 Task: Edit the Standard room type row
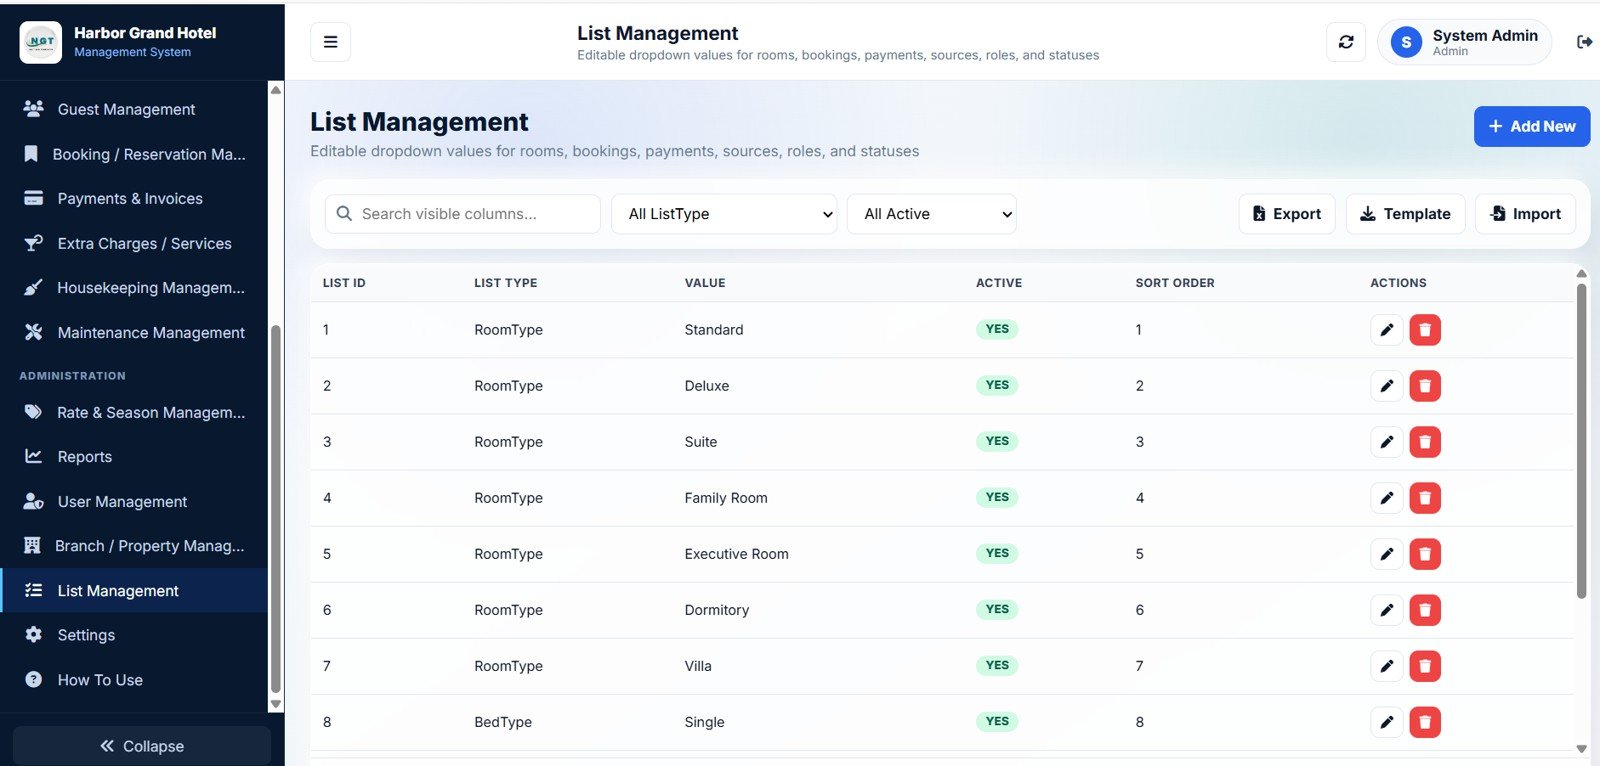click(1386, 330)
